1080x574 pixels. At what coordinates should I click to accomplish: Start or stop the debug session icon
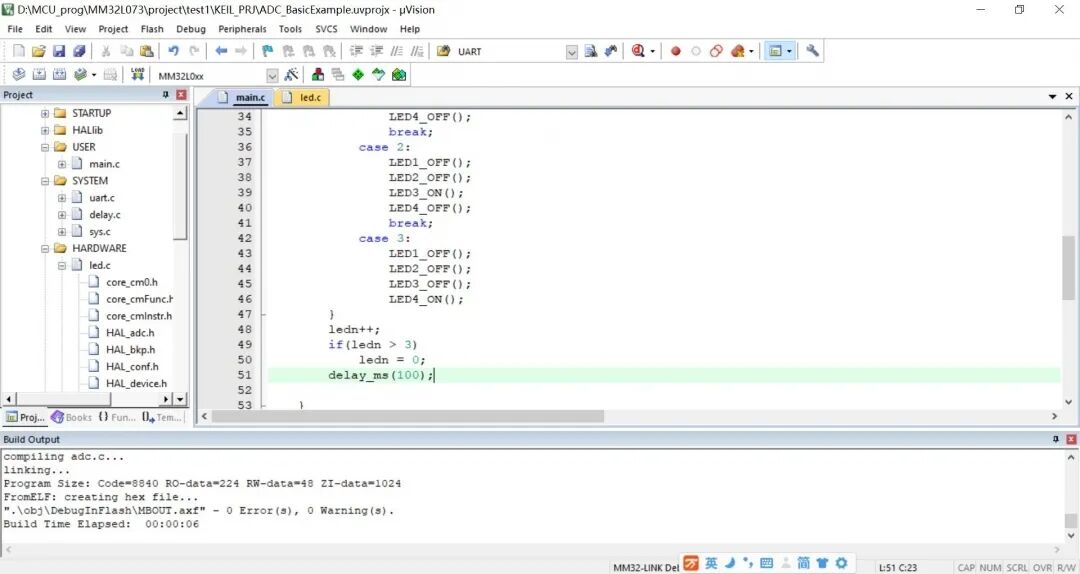[x=639, y=51]
